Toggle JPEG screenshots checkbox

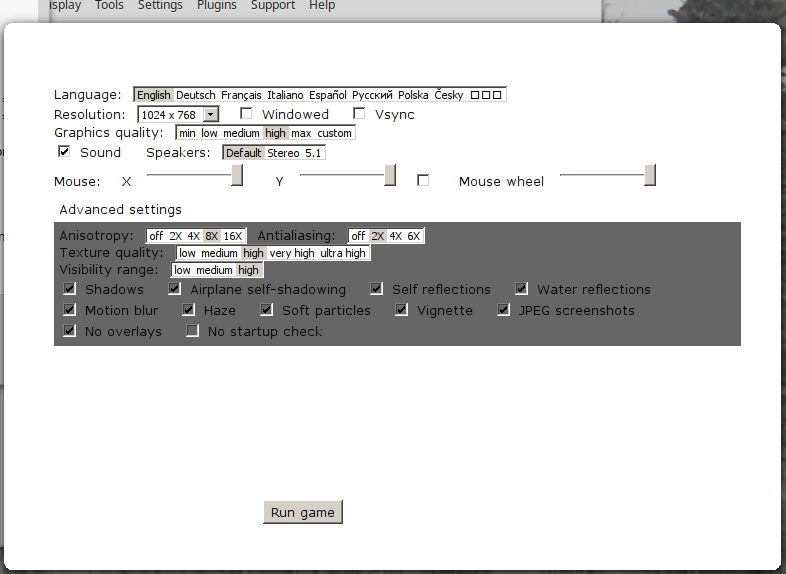[503, 310]
